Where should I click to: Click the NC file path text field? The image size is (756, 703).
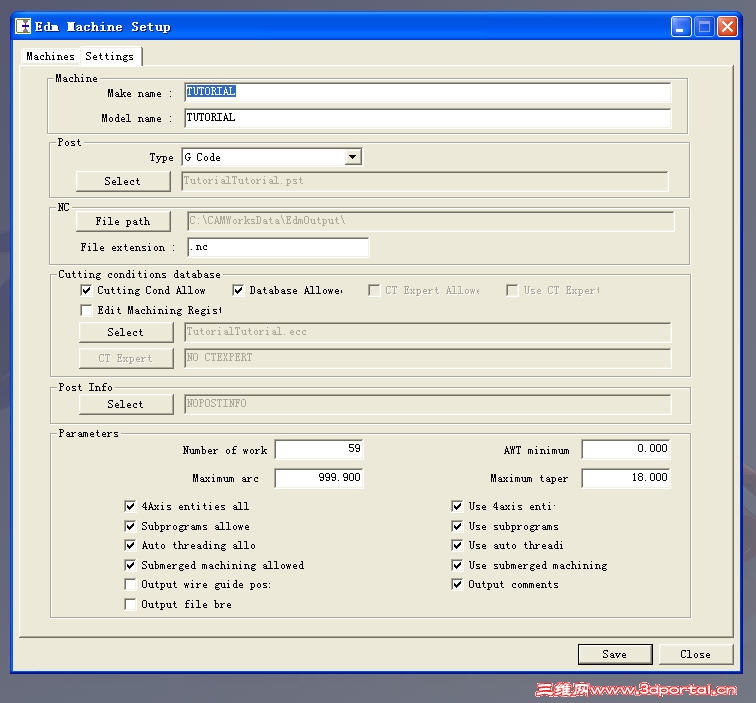pyautogui.click(x=430, y=221)
